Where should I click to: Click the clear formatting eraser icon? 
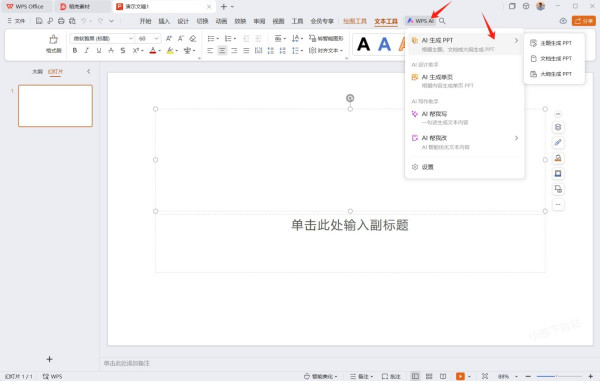tap(193, 38)
